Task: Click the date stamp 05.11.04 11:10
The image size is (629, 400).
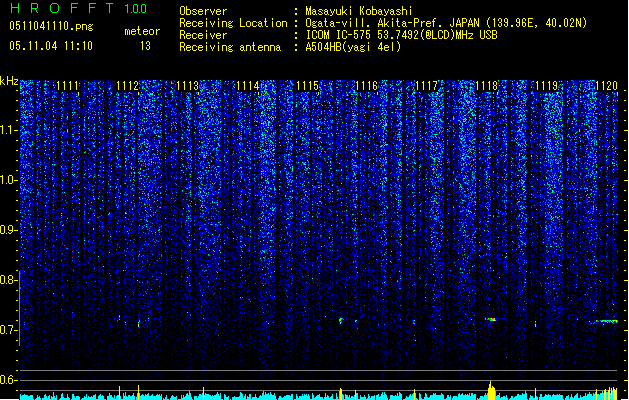Action: coord(51,46)
